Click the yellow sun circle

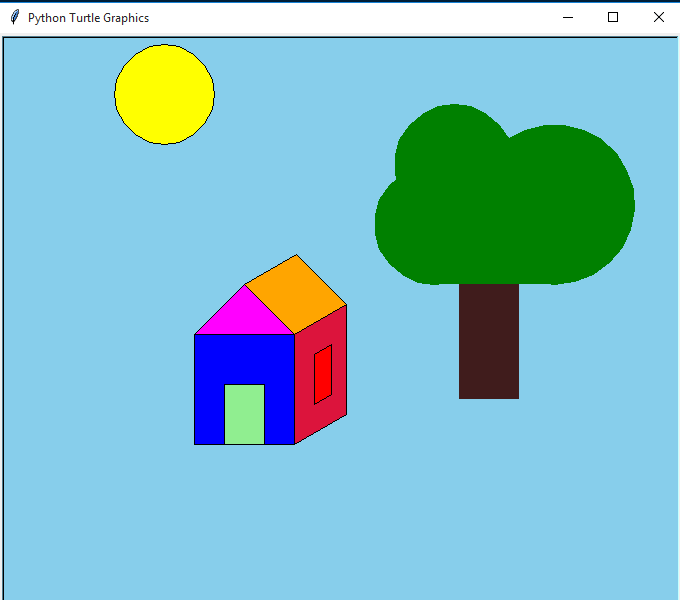point(164,94)
